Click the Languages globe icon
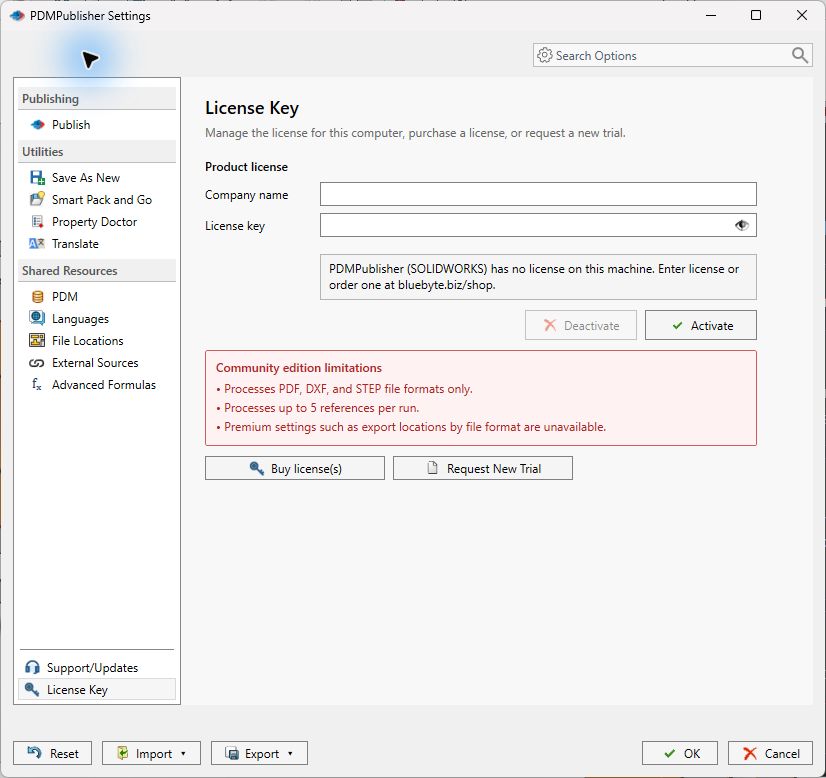826x778 pixels. [x=37, y=318]
